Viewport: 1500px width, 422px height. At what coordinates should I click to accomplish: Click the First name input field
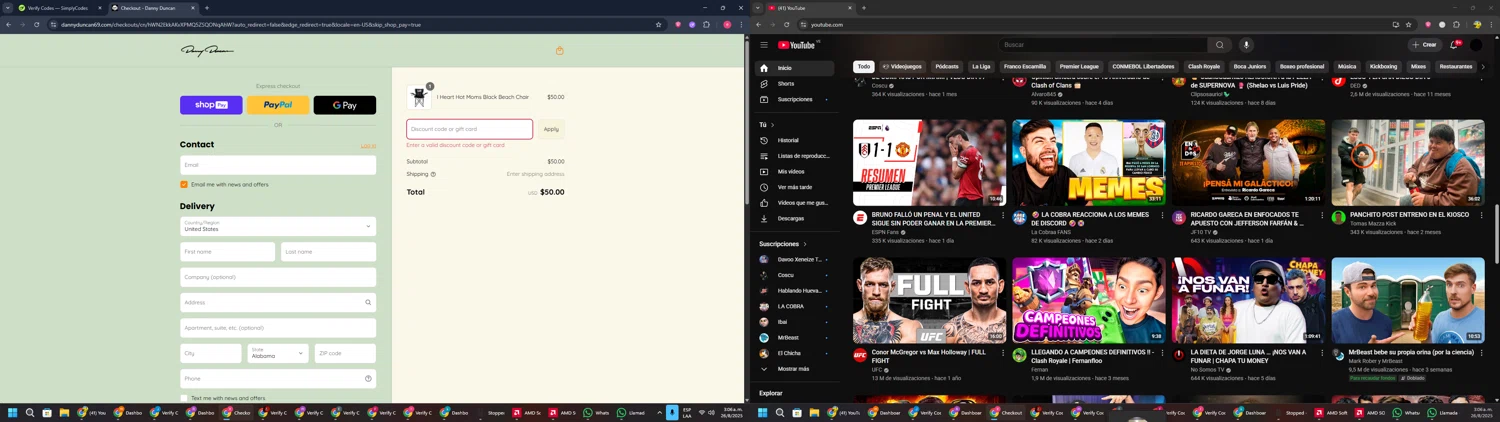click(x=228, y=252)
